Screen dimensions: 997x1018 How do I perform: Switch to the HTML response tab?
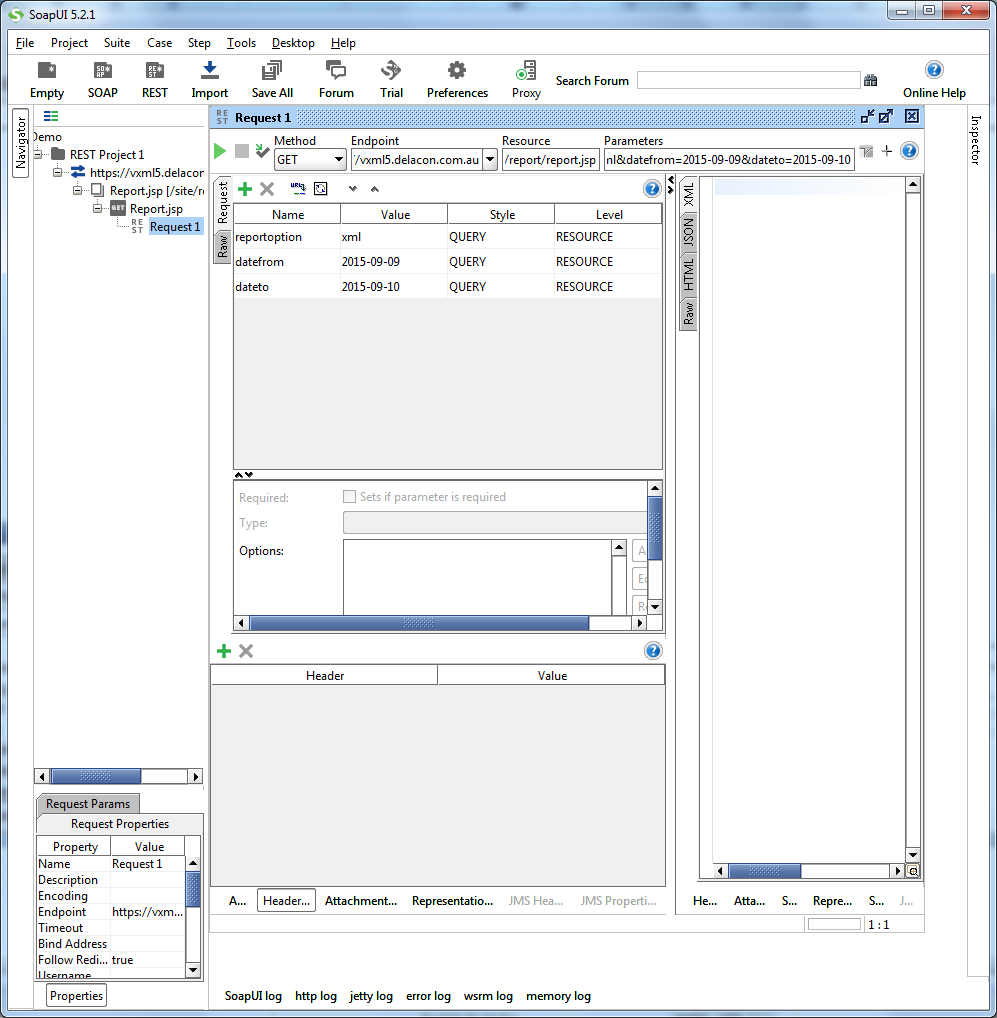(x=688, y=275)
